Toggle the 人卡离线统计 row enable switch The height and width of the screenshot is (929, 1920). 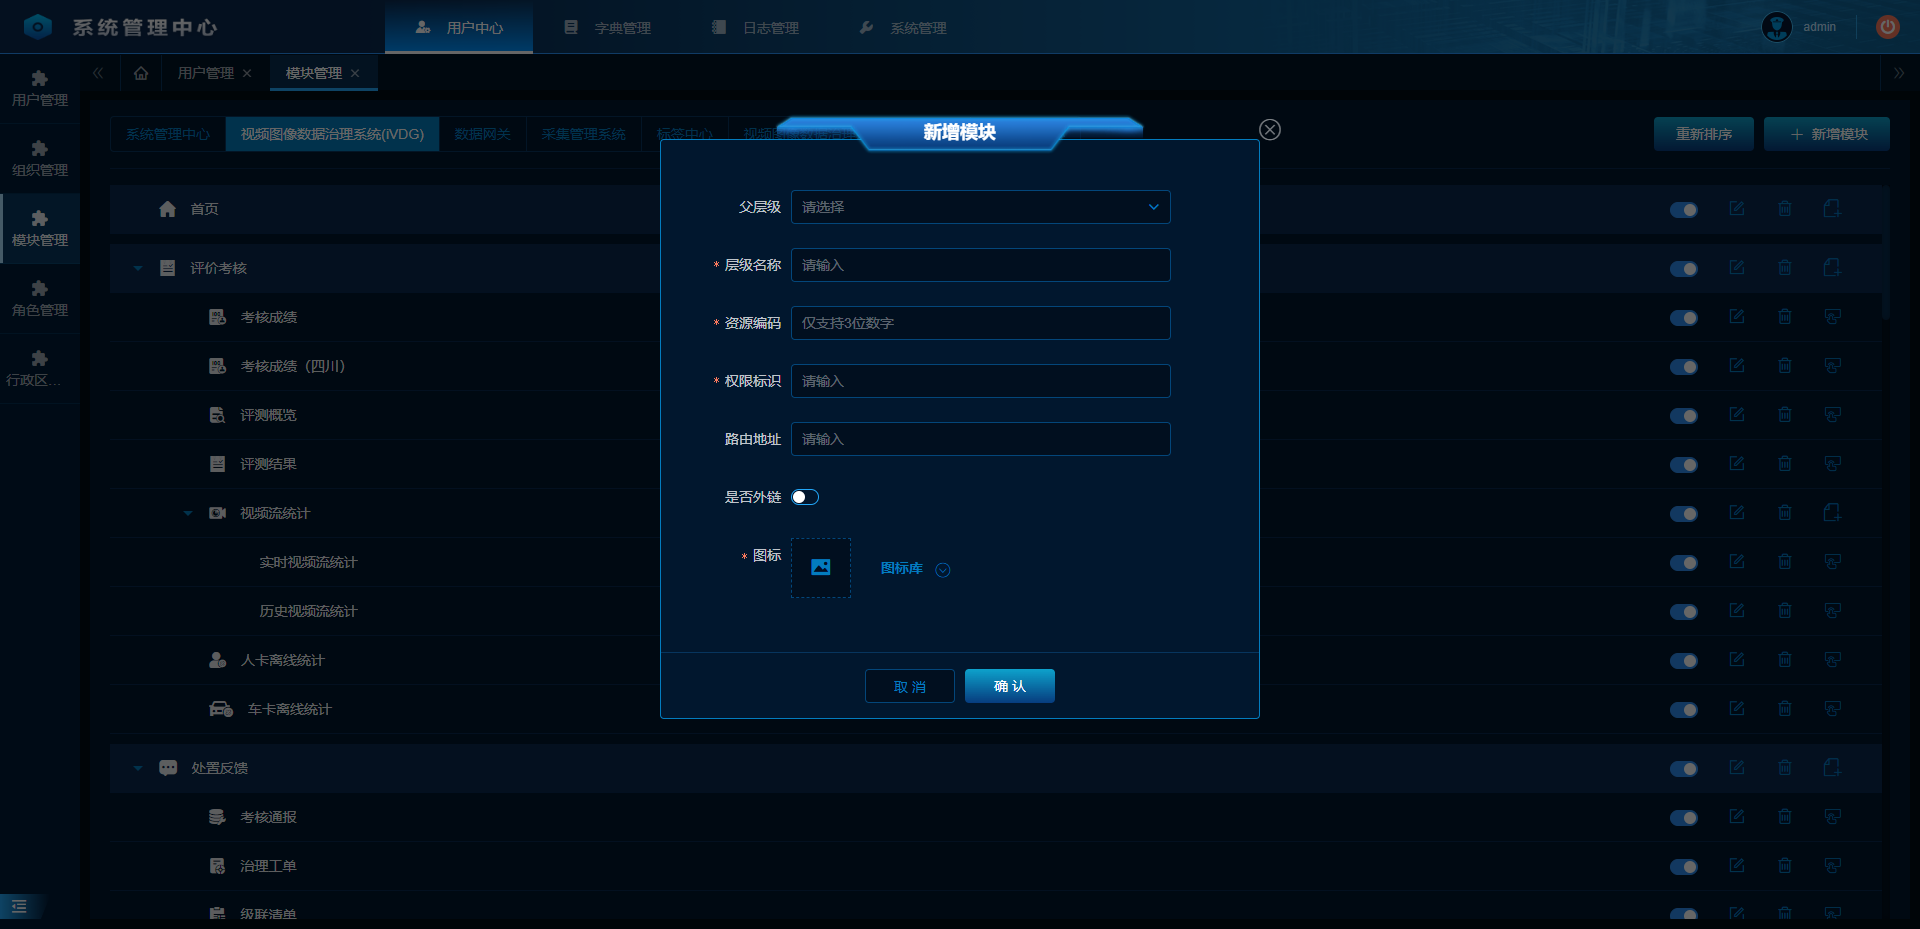[1684, 661]
